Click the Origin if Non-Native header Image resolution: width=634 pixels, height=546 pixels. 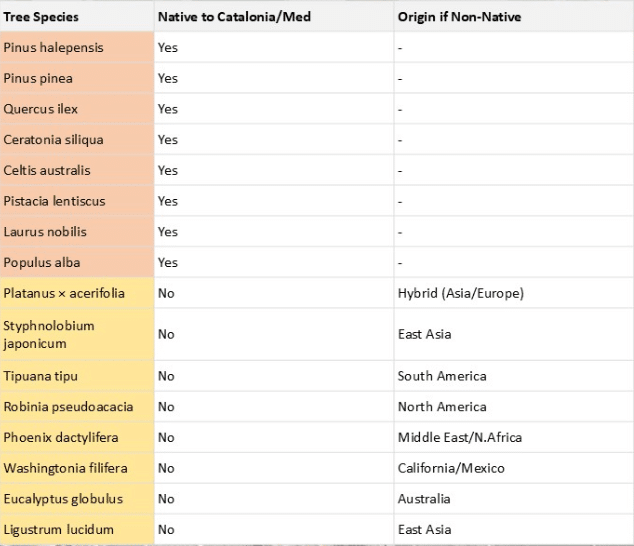tap(459, 17)
